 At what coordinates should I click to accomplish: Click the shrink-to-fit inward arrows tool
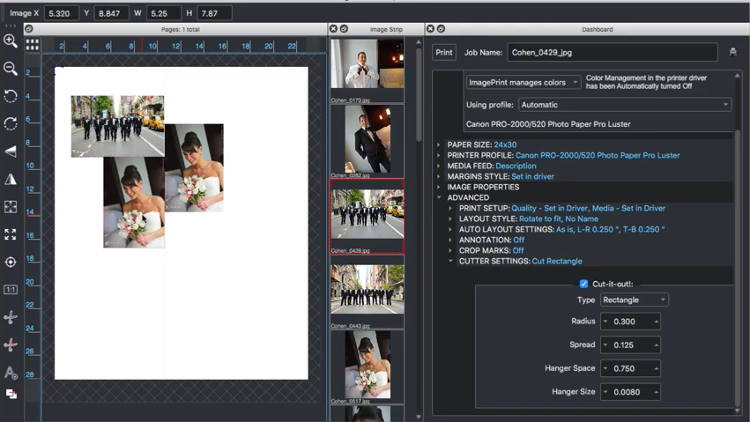11,207
